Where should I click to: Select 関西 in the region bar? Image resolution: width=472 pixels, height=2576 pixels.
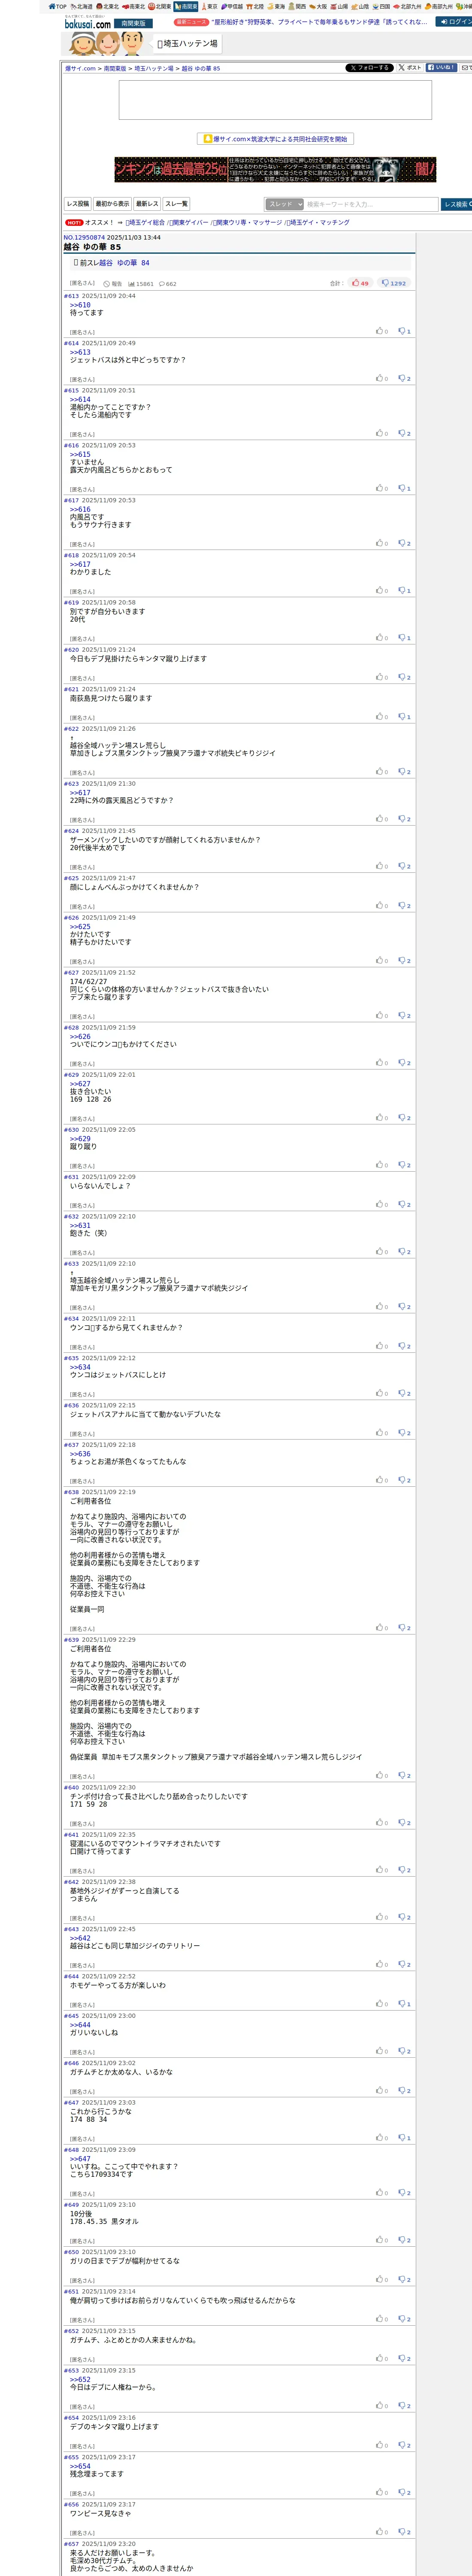coord(297,6)
